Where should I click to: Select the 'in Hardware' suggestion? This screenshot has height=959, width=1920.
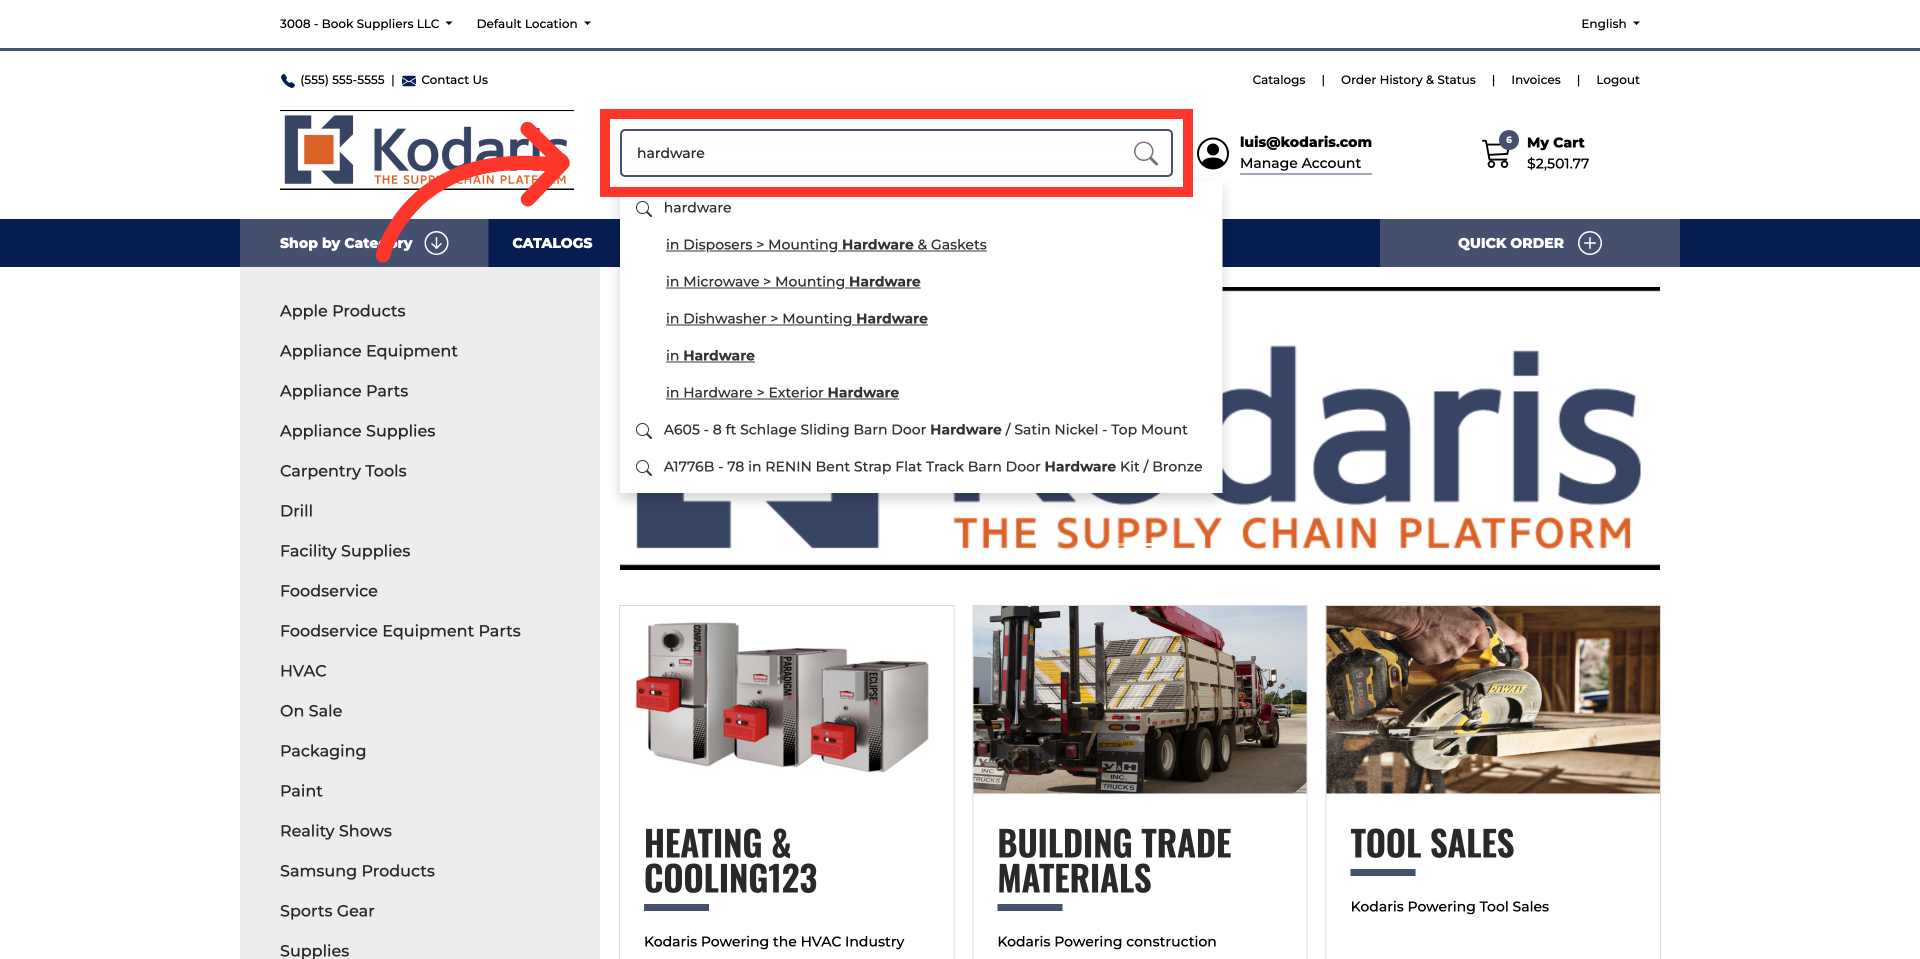710,356
